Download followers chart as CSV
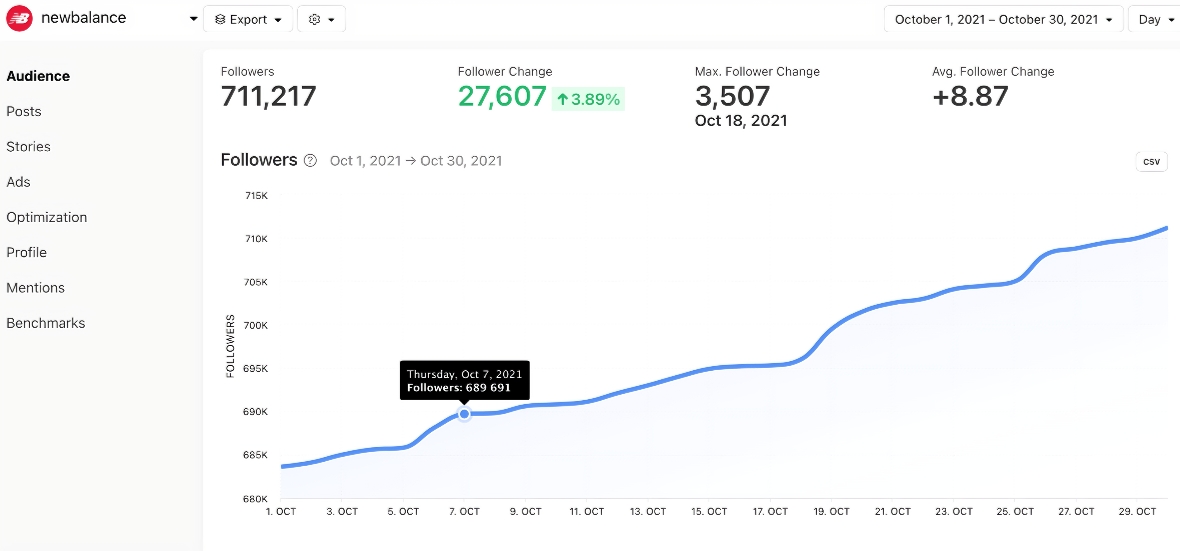 [1151, 161]
